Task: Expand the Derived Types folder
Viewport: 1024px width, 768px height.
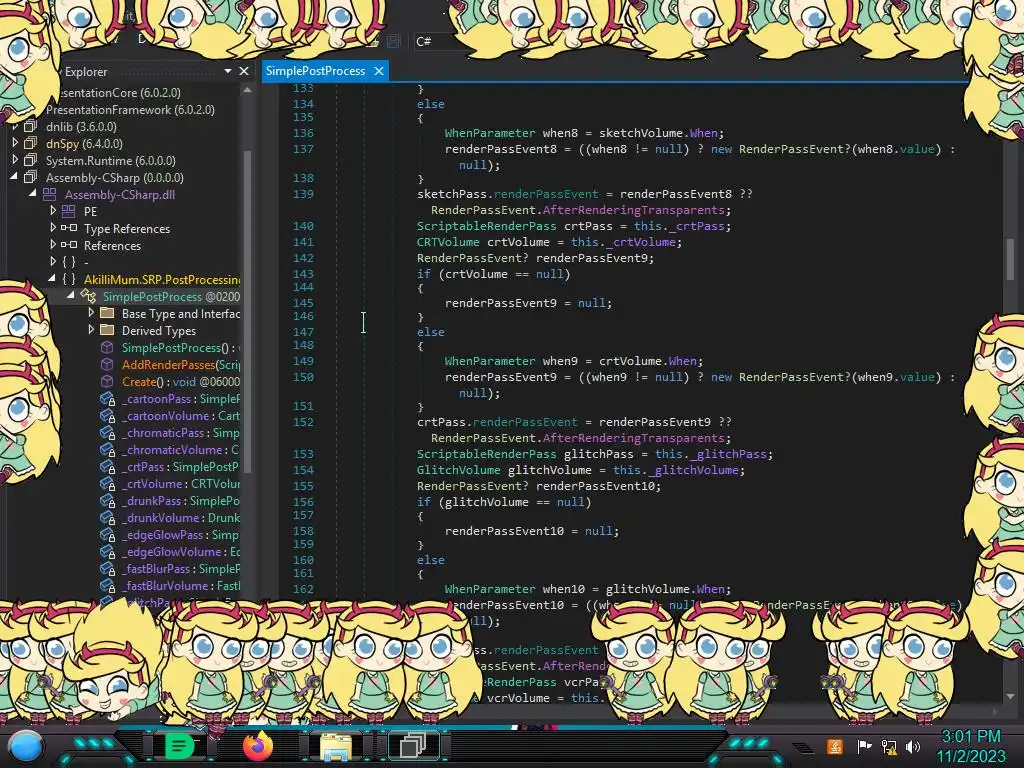Action: tap(90, 329)
